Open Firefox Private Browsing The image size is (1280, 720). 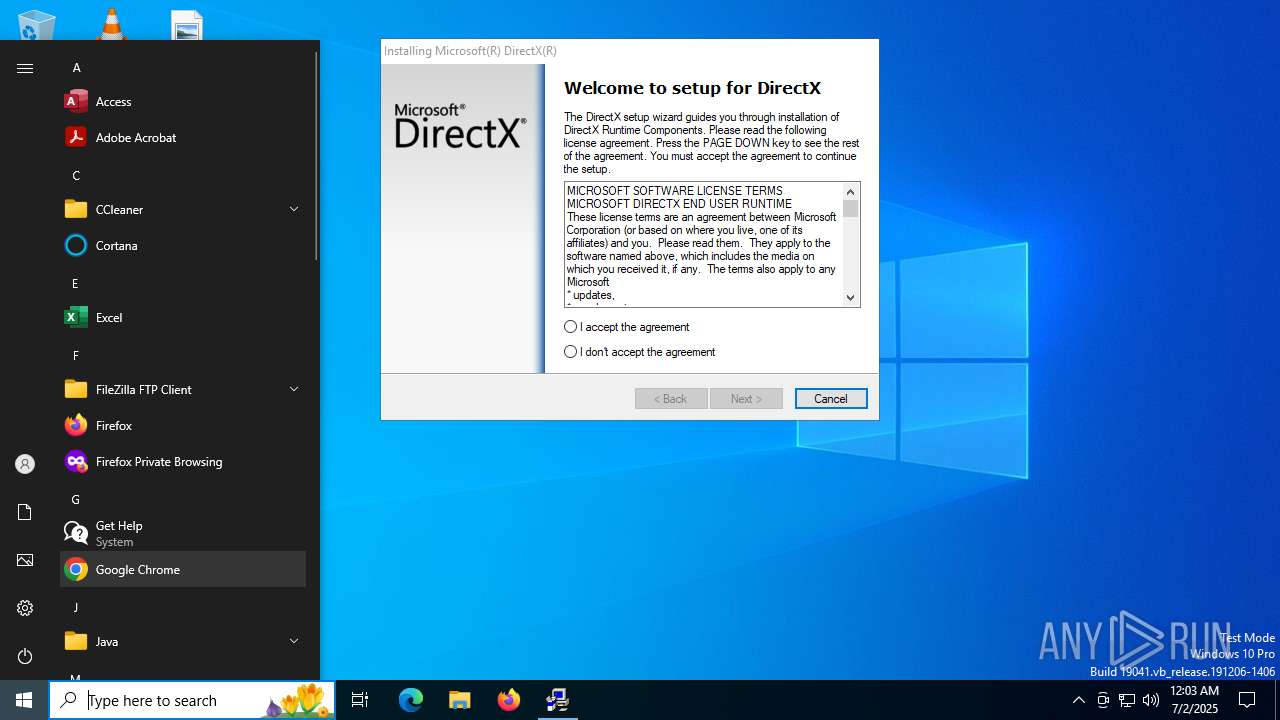point(183,461)
